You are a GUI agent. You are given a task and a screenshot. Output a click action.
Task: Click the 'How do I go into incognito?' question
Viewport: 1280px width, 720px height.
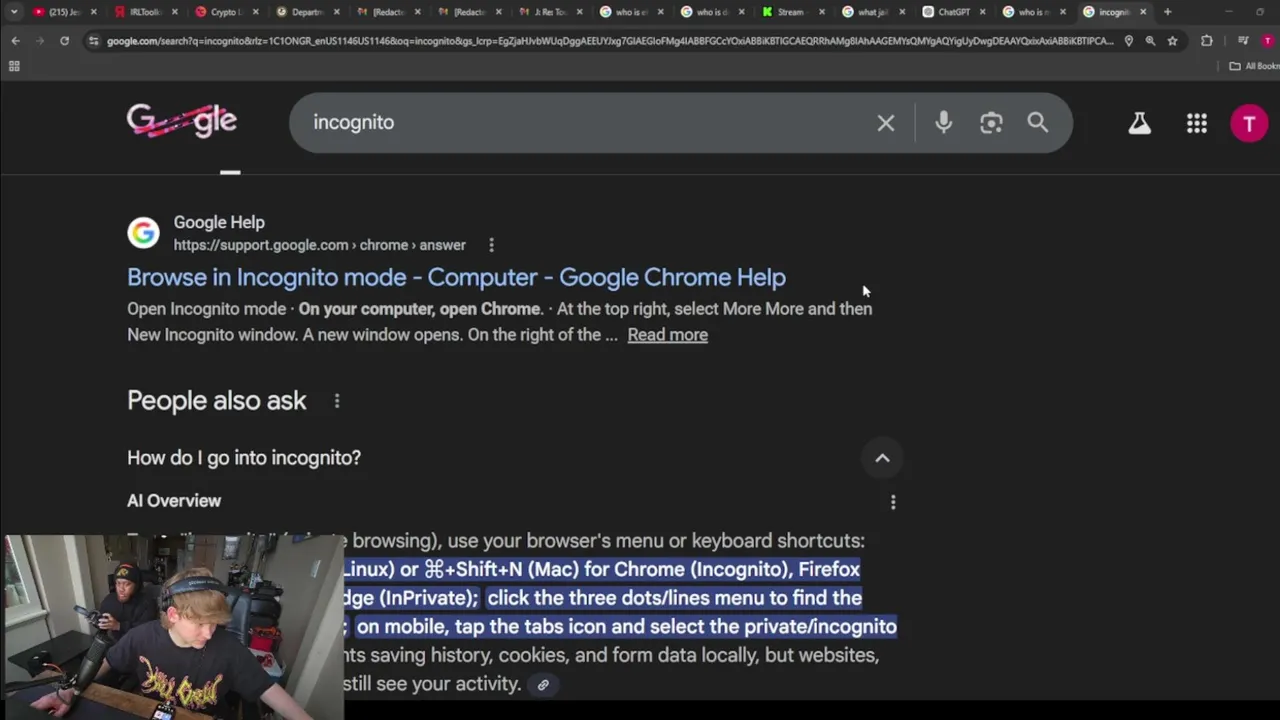(244, 458)
